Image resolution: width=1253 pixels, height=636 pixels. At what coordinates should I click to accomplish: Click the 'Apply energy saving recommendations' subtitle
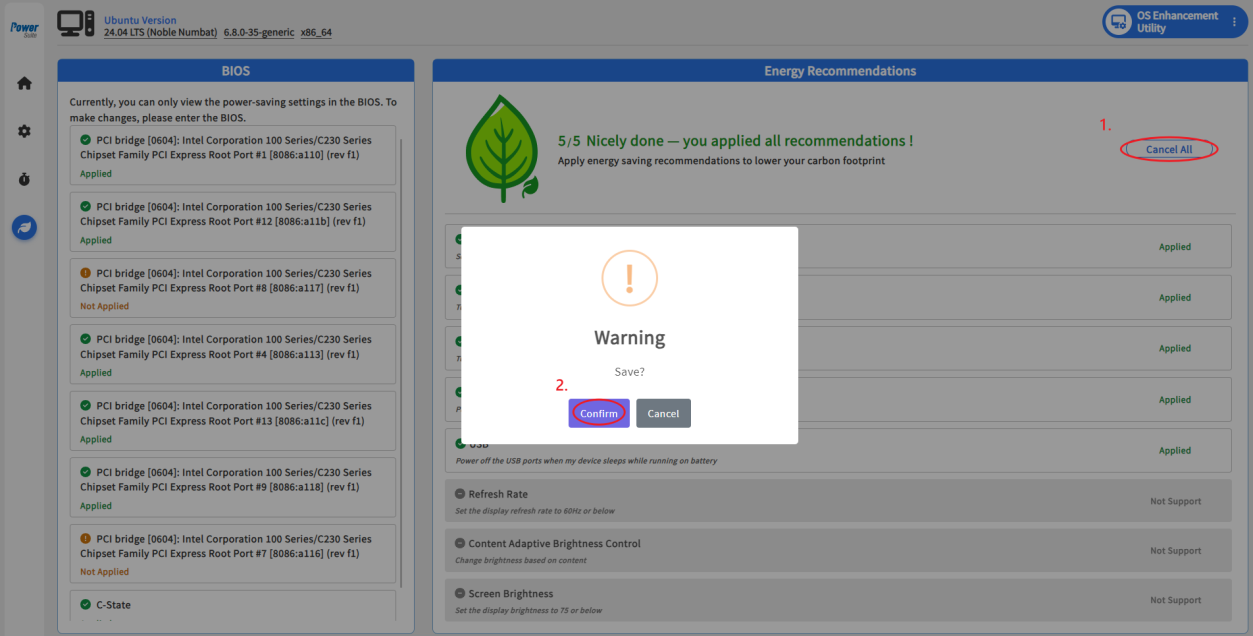[721, 160]
